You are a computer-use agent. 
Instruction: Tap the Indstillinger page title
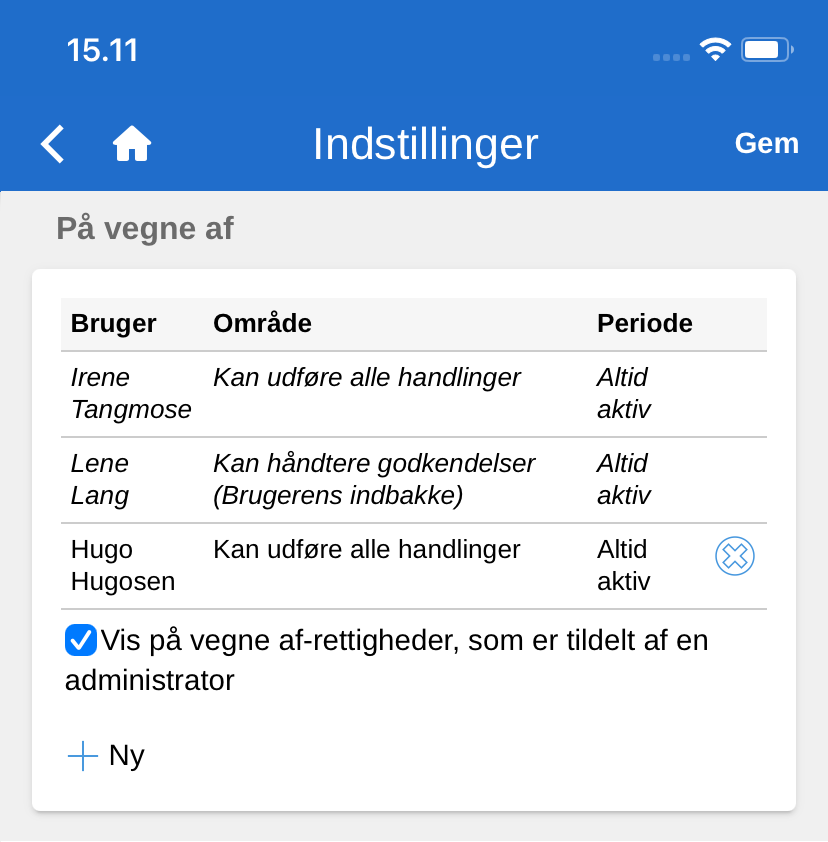pyautogui.click(x=425, y=144)
